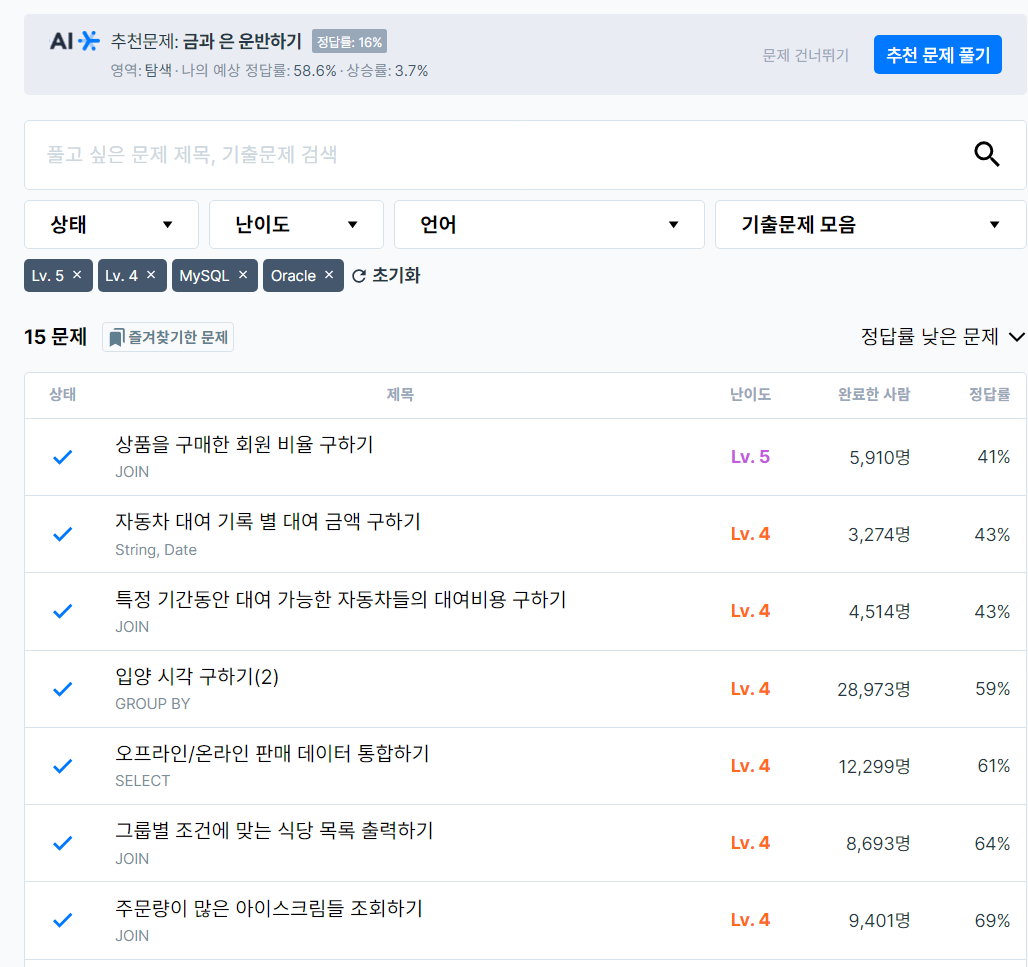Click the 초기화 reset text
The height and width of the screenshot is (967, 1028).
point(396,275)
